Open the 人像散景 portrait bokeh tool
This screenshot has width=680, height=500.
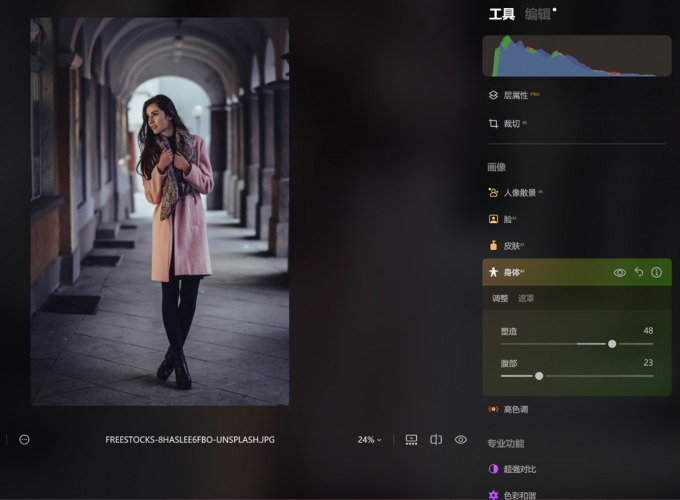point(519,193)
